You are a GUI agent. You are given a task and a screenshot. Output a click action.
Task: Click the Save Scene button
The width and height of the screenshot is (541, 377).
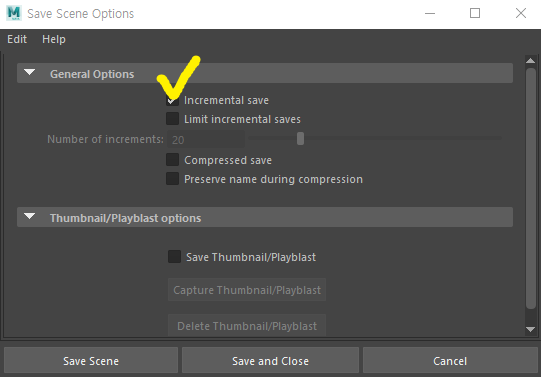pyautogui.click(x=91, y=360)
